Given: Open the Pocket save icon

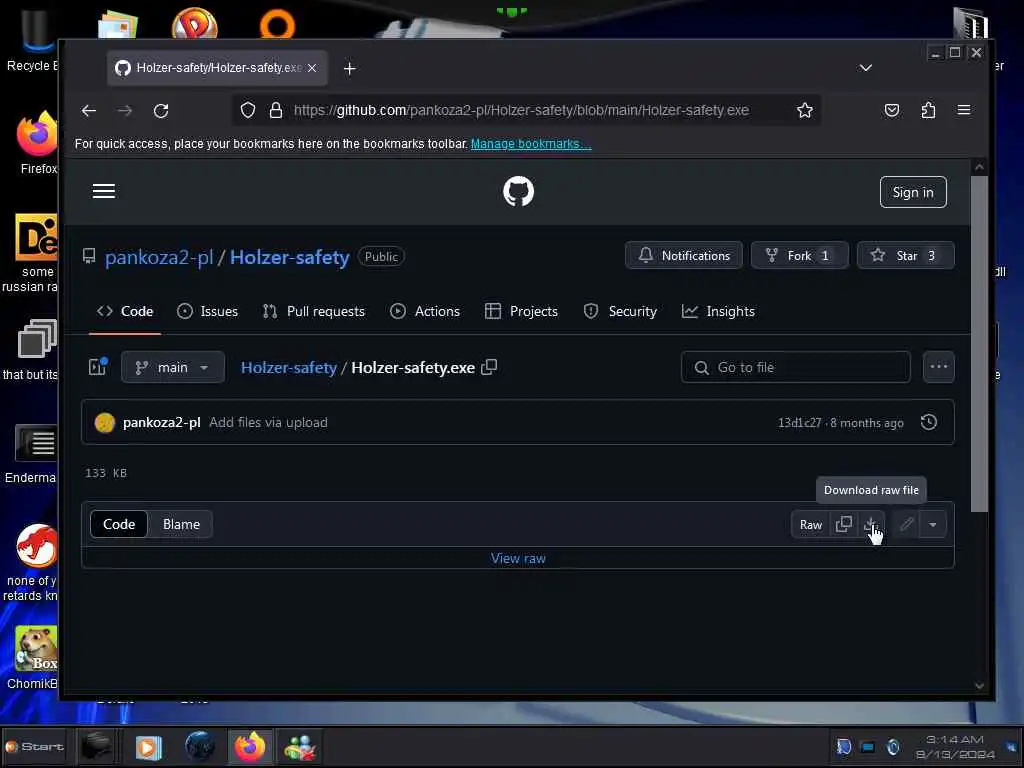Looking at the screenshot, I should pyautogui.click(x=891, y=110).
